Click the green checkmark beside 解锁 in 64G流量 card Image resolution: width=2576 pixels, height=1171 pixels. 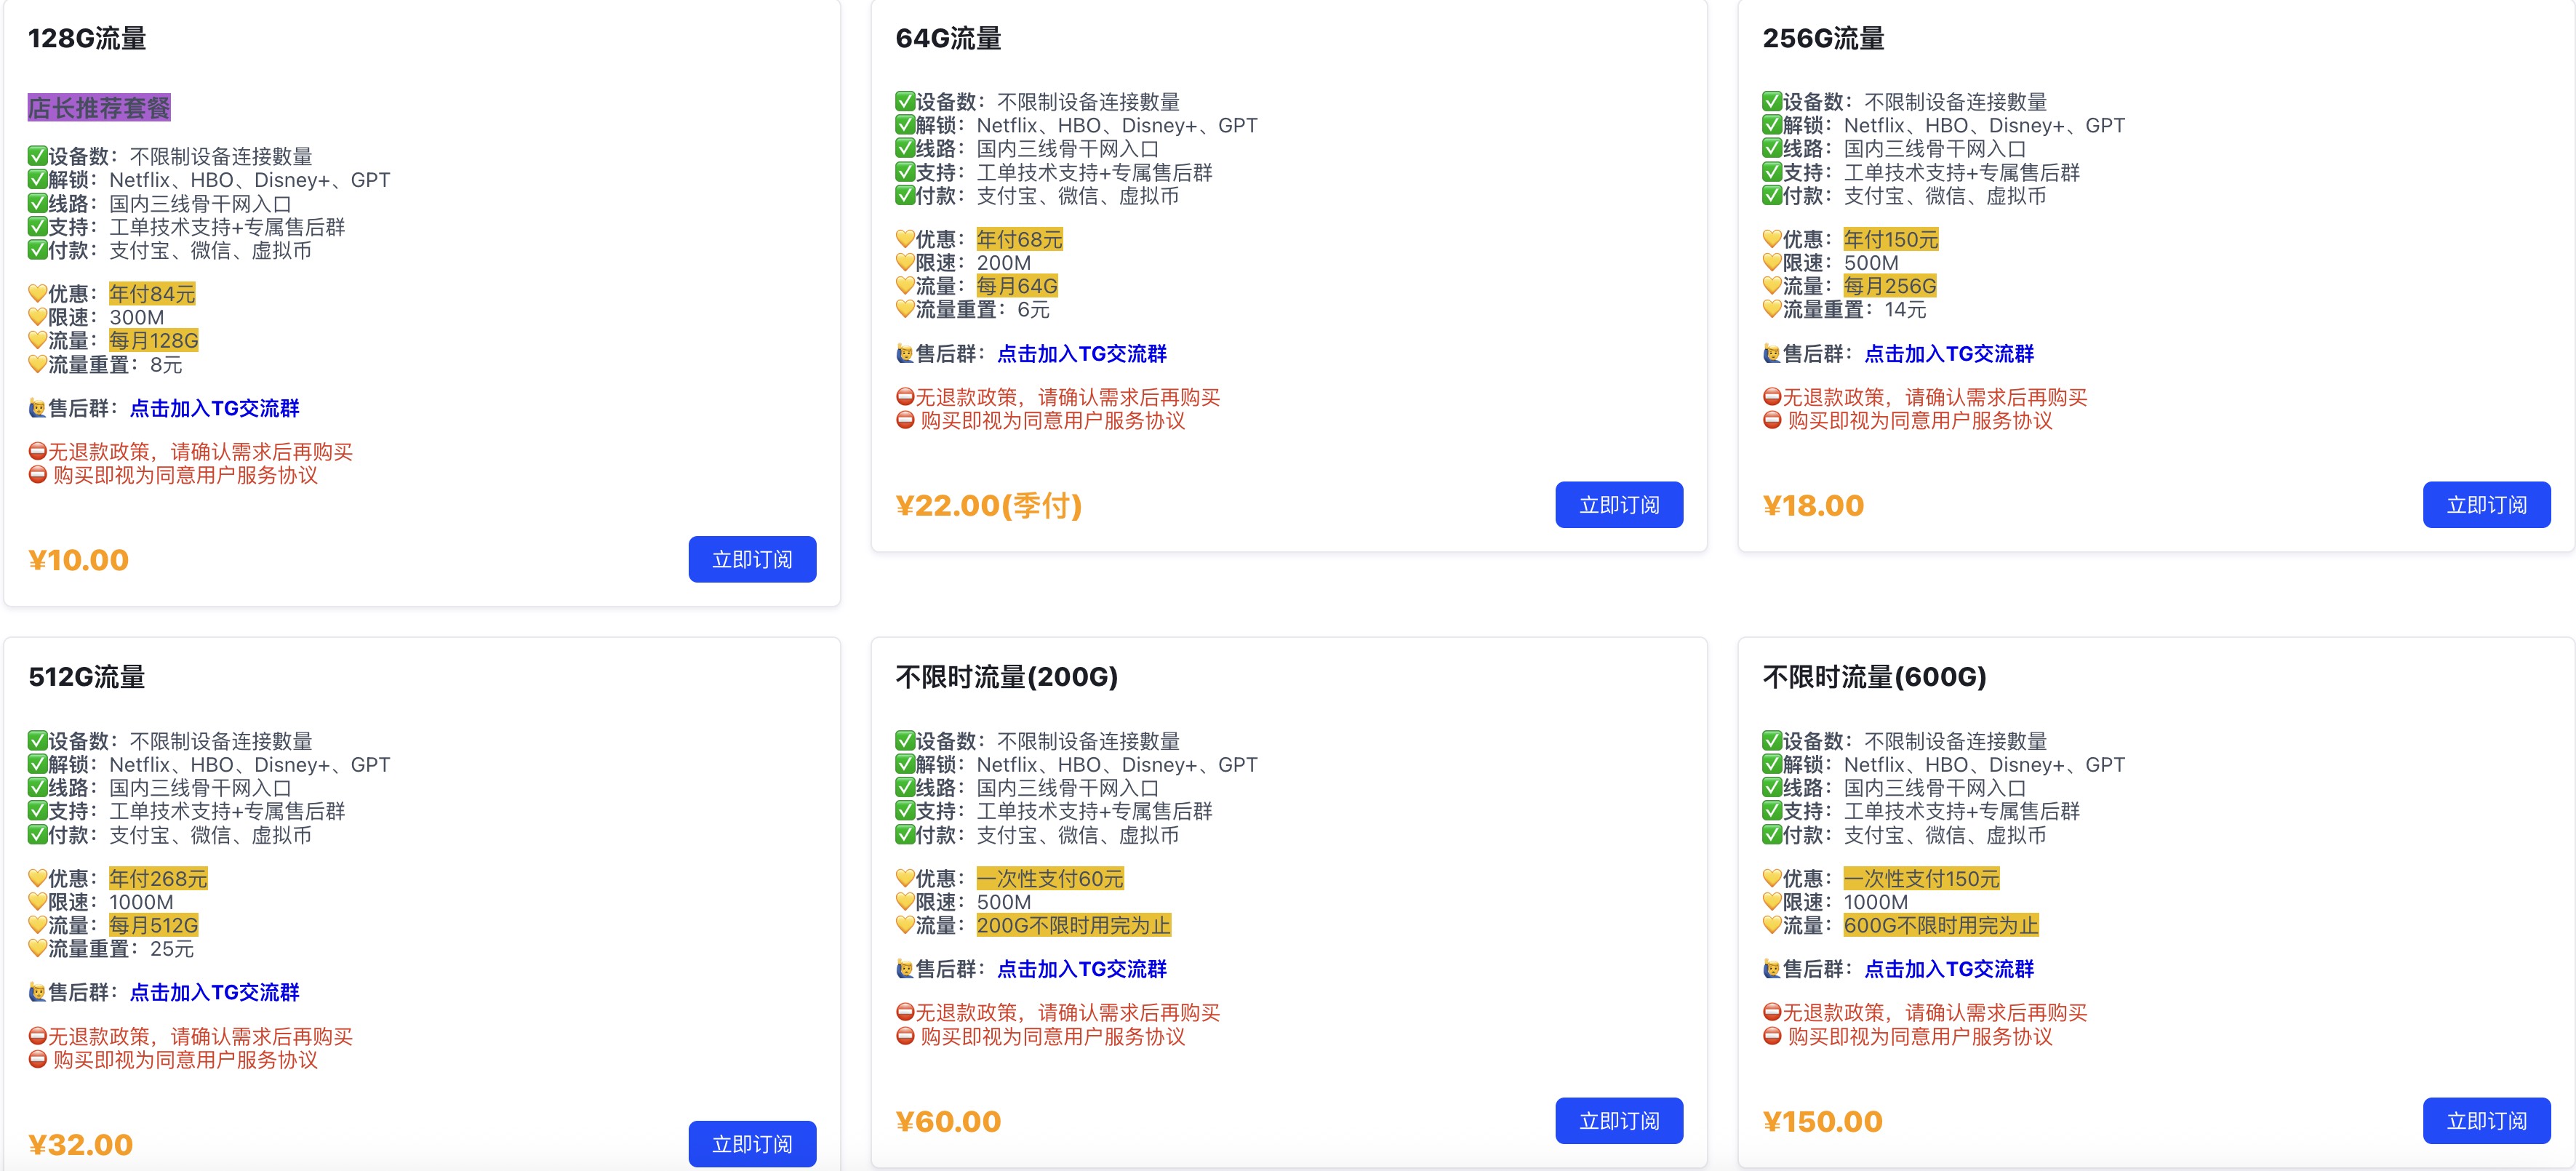(905, 125)
